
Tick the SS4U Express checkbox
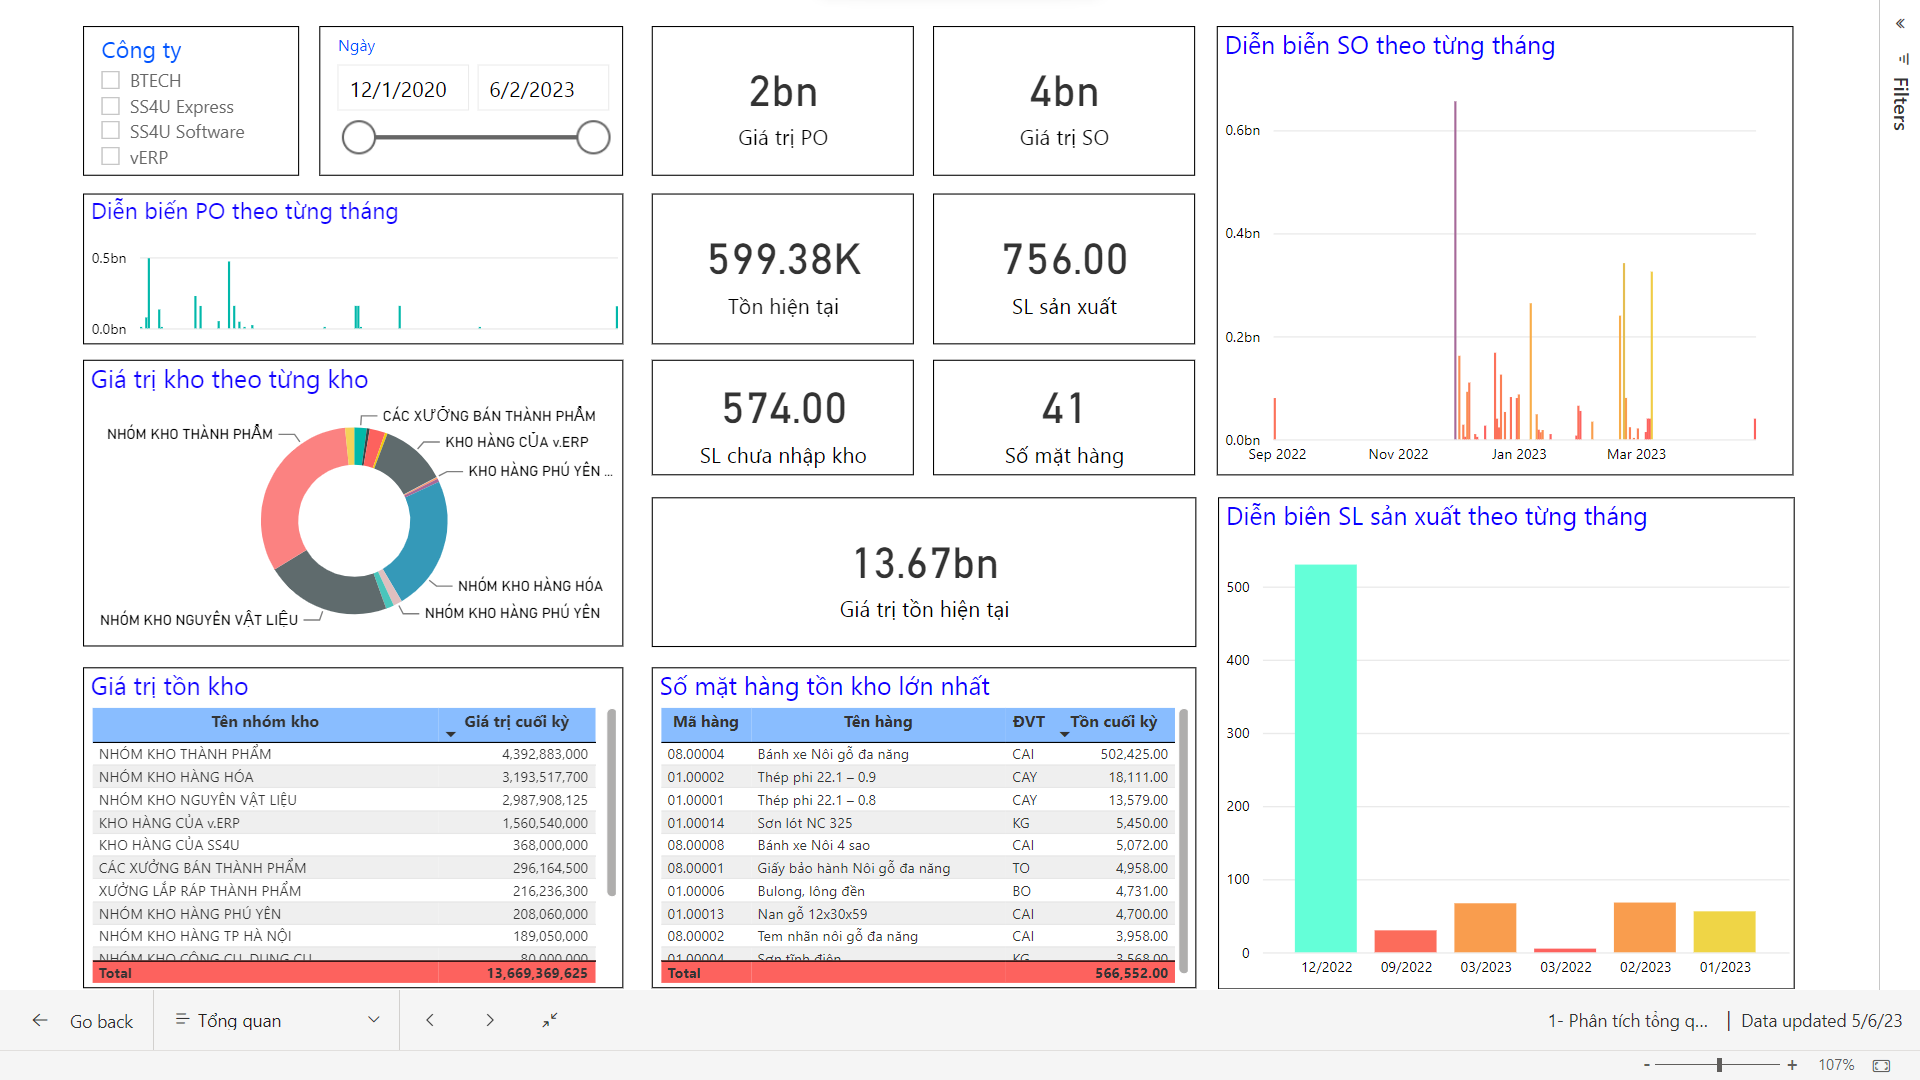coord(111,106)
